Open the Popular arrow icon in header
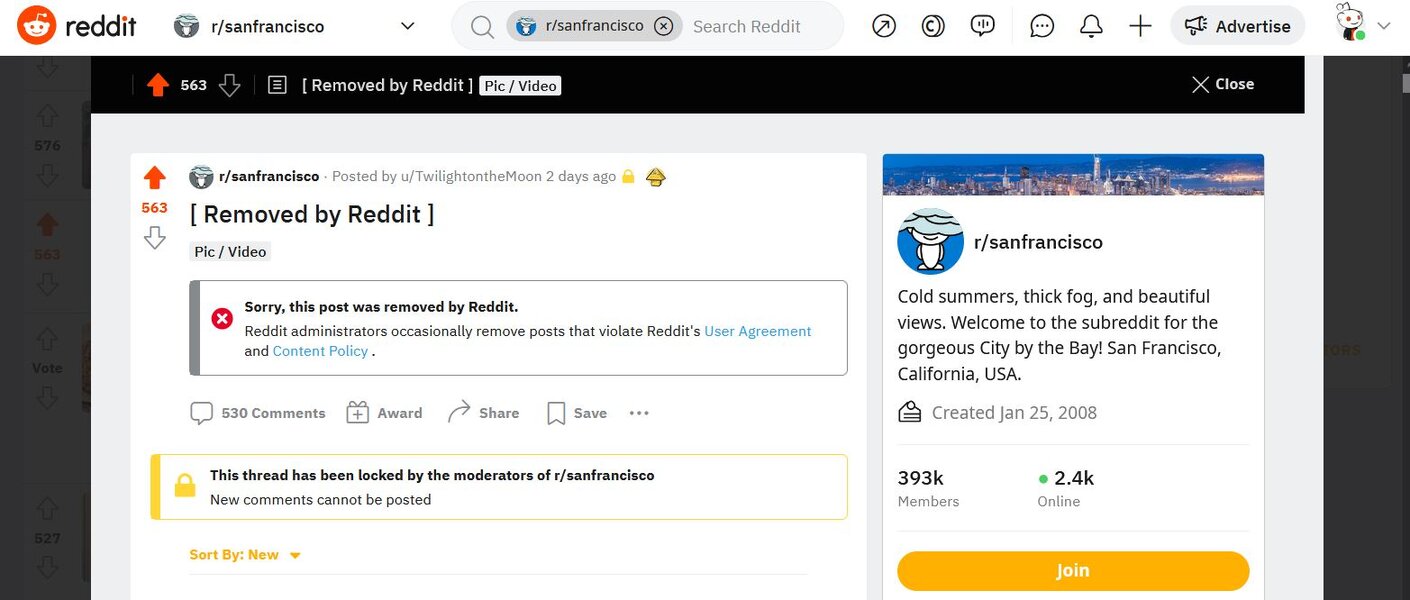Screen dimensions: 1410x600 coord(884,26)
